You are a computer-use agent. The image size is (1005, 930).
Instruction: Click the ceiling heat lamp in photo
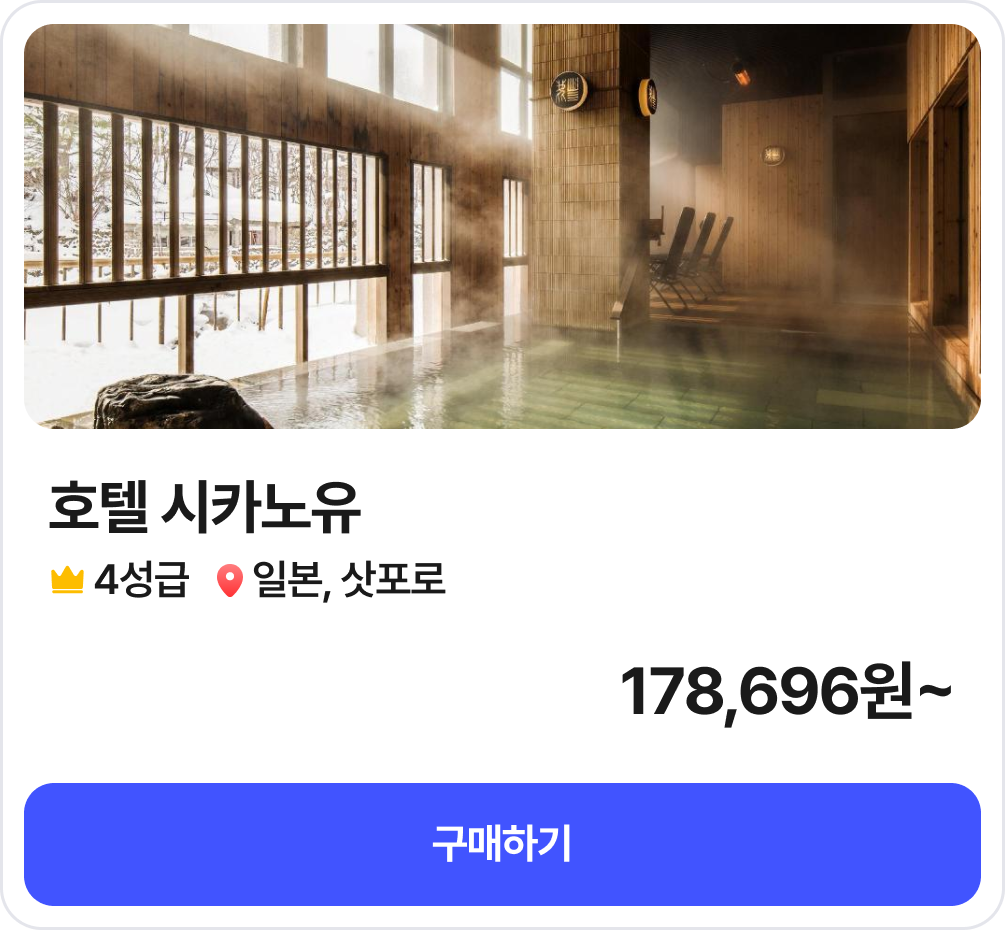[740, 72]
